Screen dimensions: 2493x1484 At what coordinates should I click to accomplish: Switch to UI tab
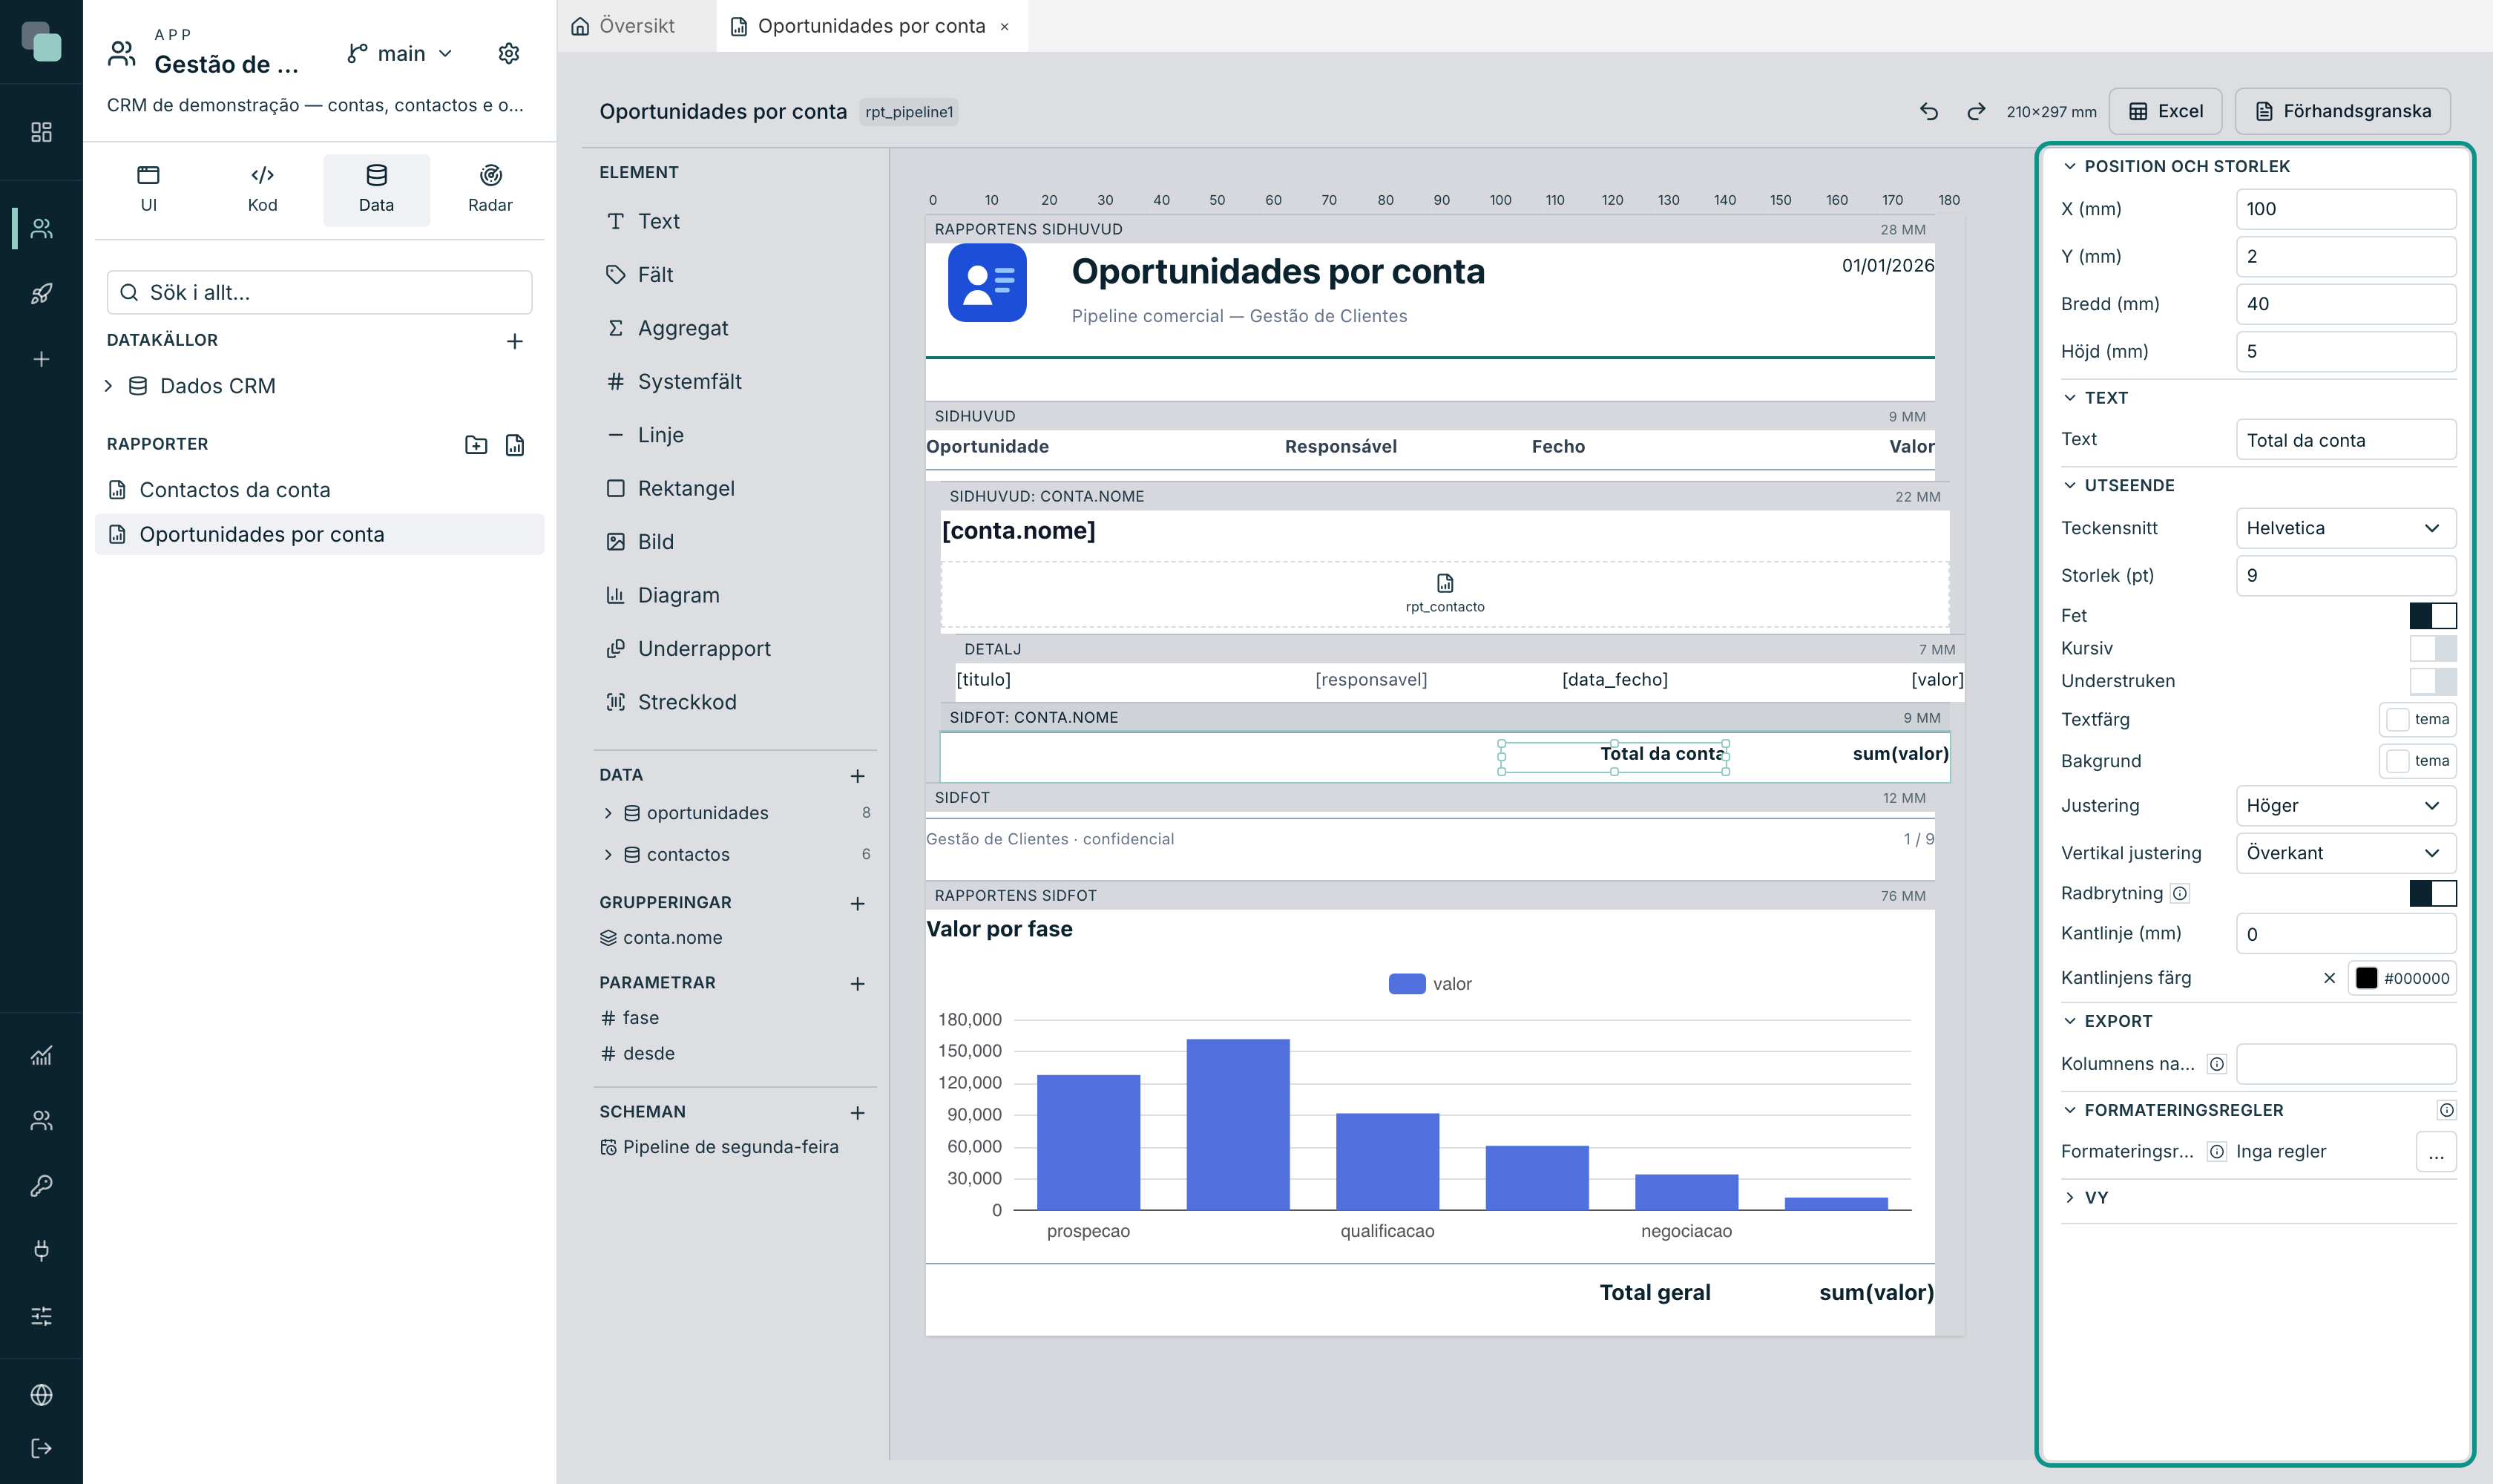pos(148,190)
